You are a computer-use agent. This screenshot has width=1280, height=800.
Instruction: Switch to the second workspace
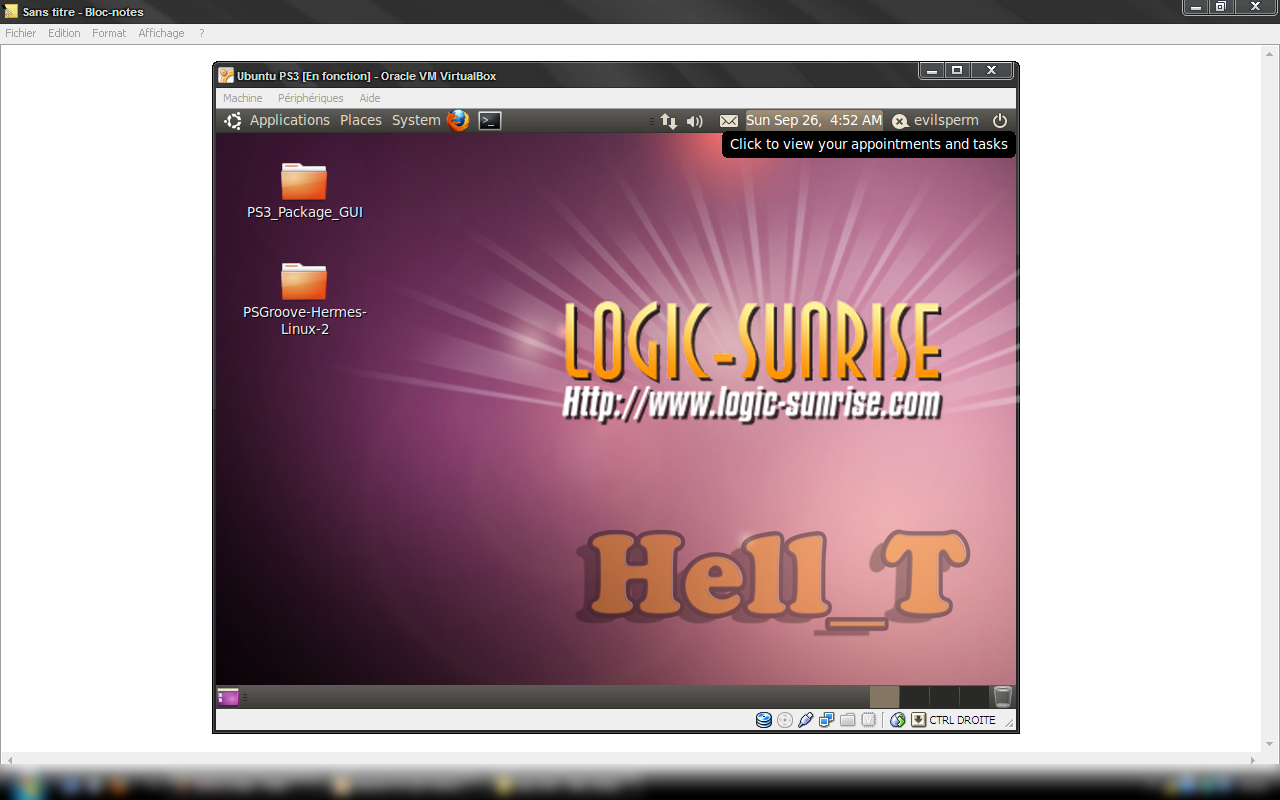coord(915,697)
